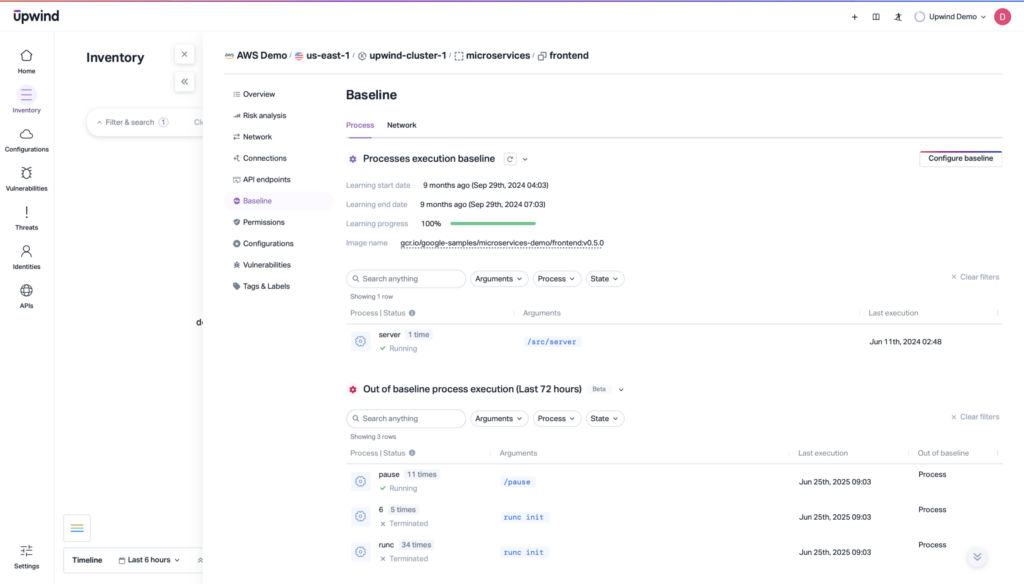Refresh the processes execution baseline
The height and width of the screenshot is (584, 1024).
click(x=510, y=159)
